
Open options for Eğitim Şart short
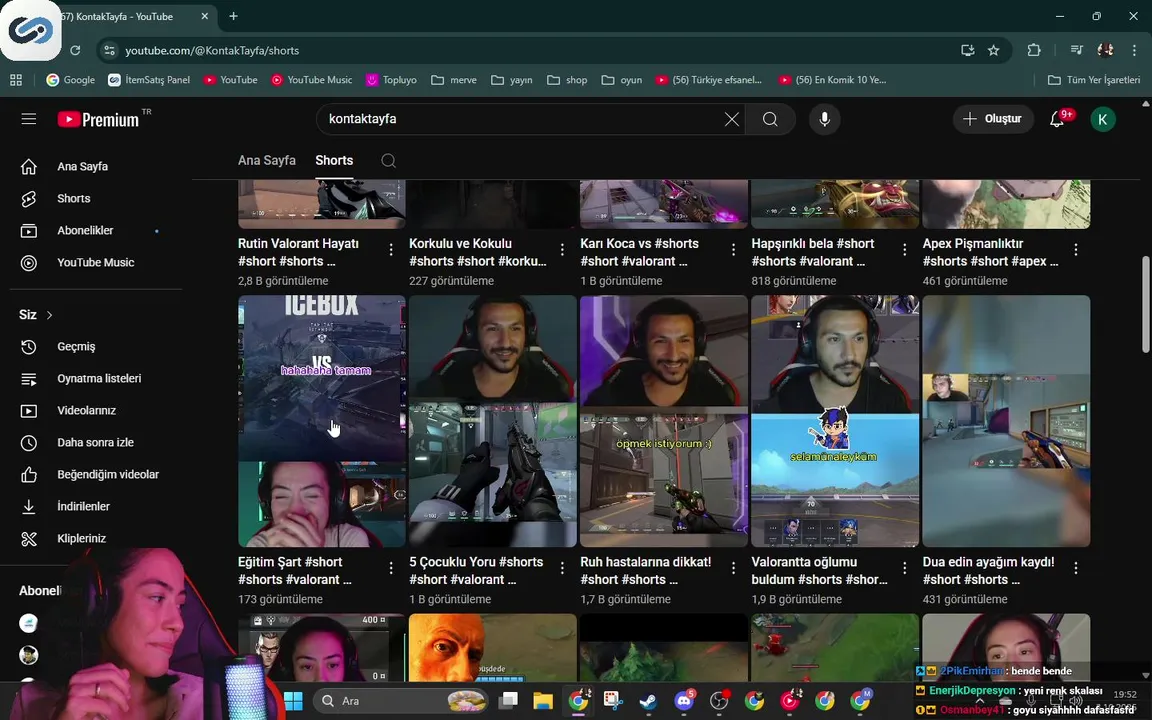[x=391, y=568]
